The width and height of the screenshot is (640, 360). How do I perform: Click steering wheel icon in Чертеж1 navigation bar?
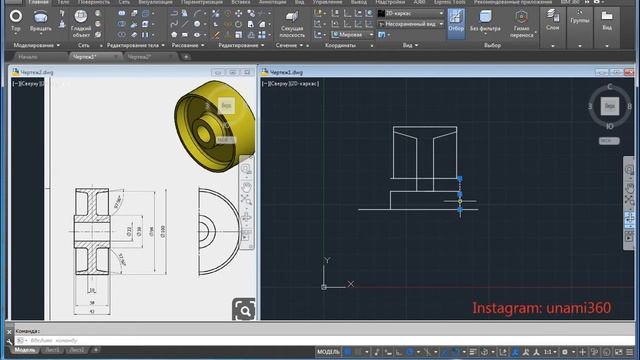pyautogui.click(x=629, y=170)
